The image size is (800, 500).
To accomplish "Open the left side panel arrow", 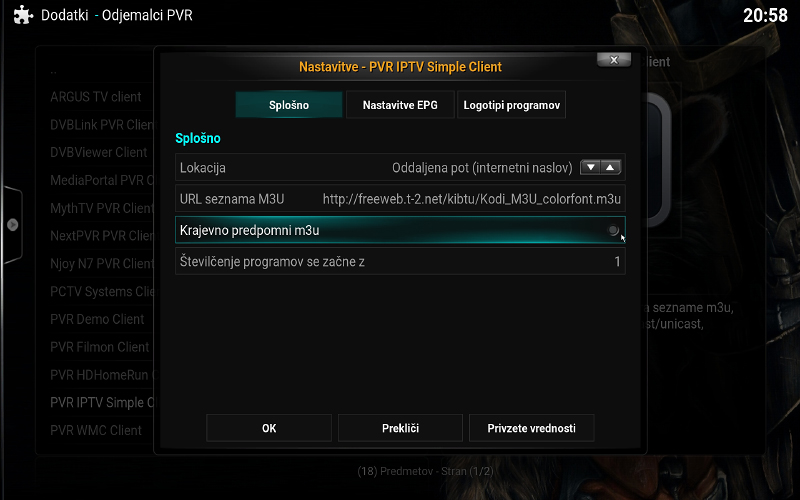I will coord(13,224).
